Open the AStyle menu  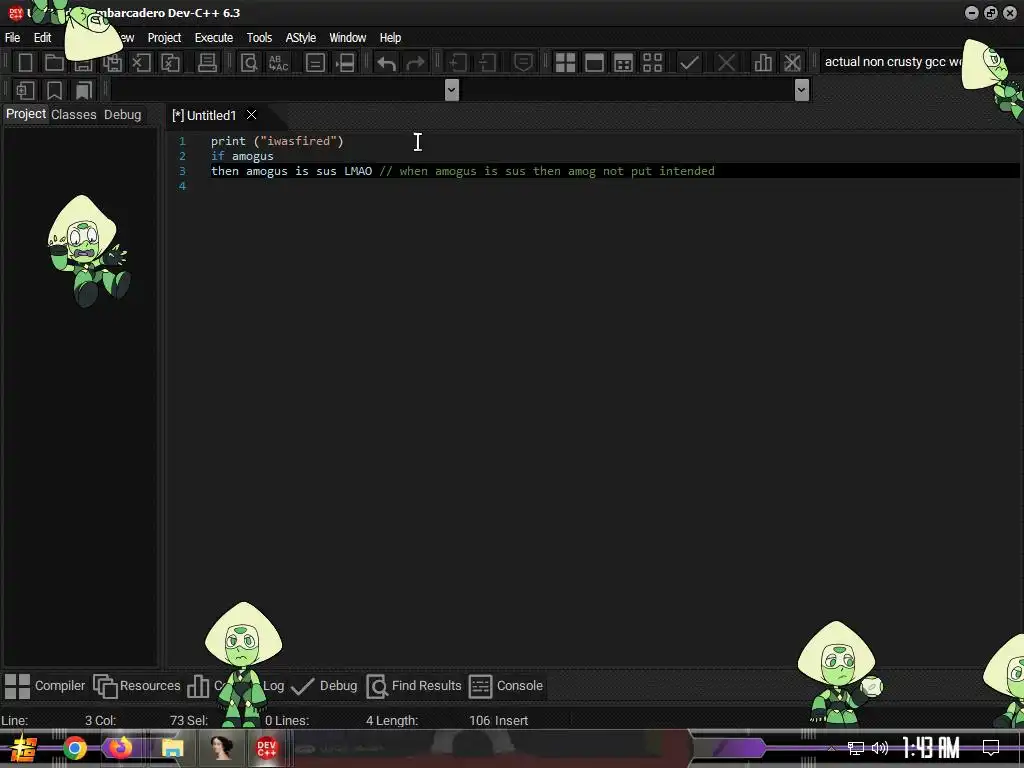click(300, 37)
